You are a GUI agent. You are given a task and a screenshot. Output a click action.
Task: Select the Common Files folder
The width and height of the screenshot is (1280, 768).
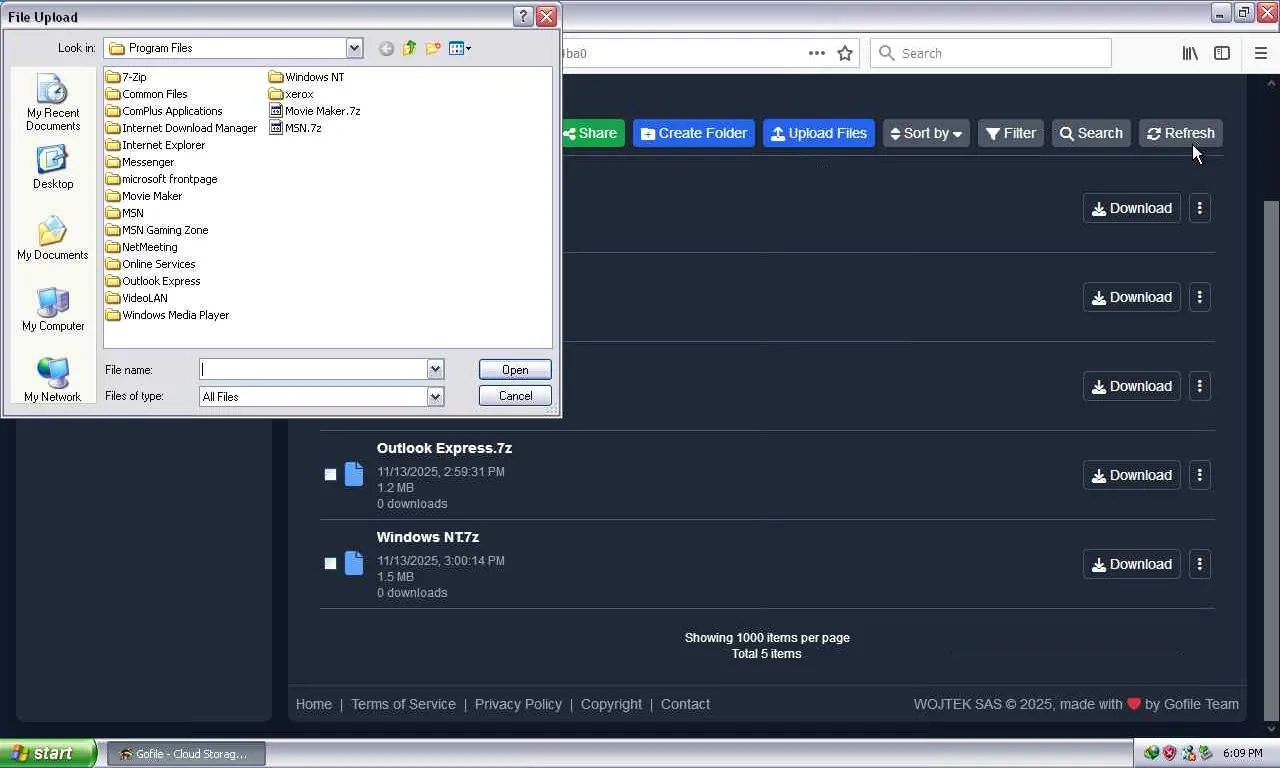click(147, 94)
